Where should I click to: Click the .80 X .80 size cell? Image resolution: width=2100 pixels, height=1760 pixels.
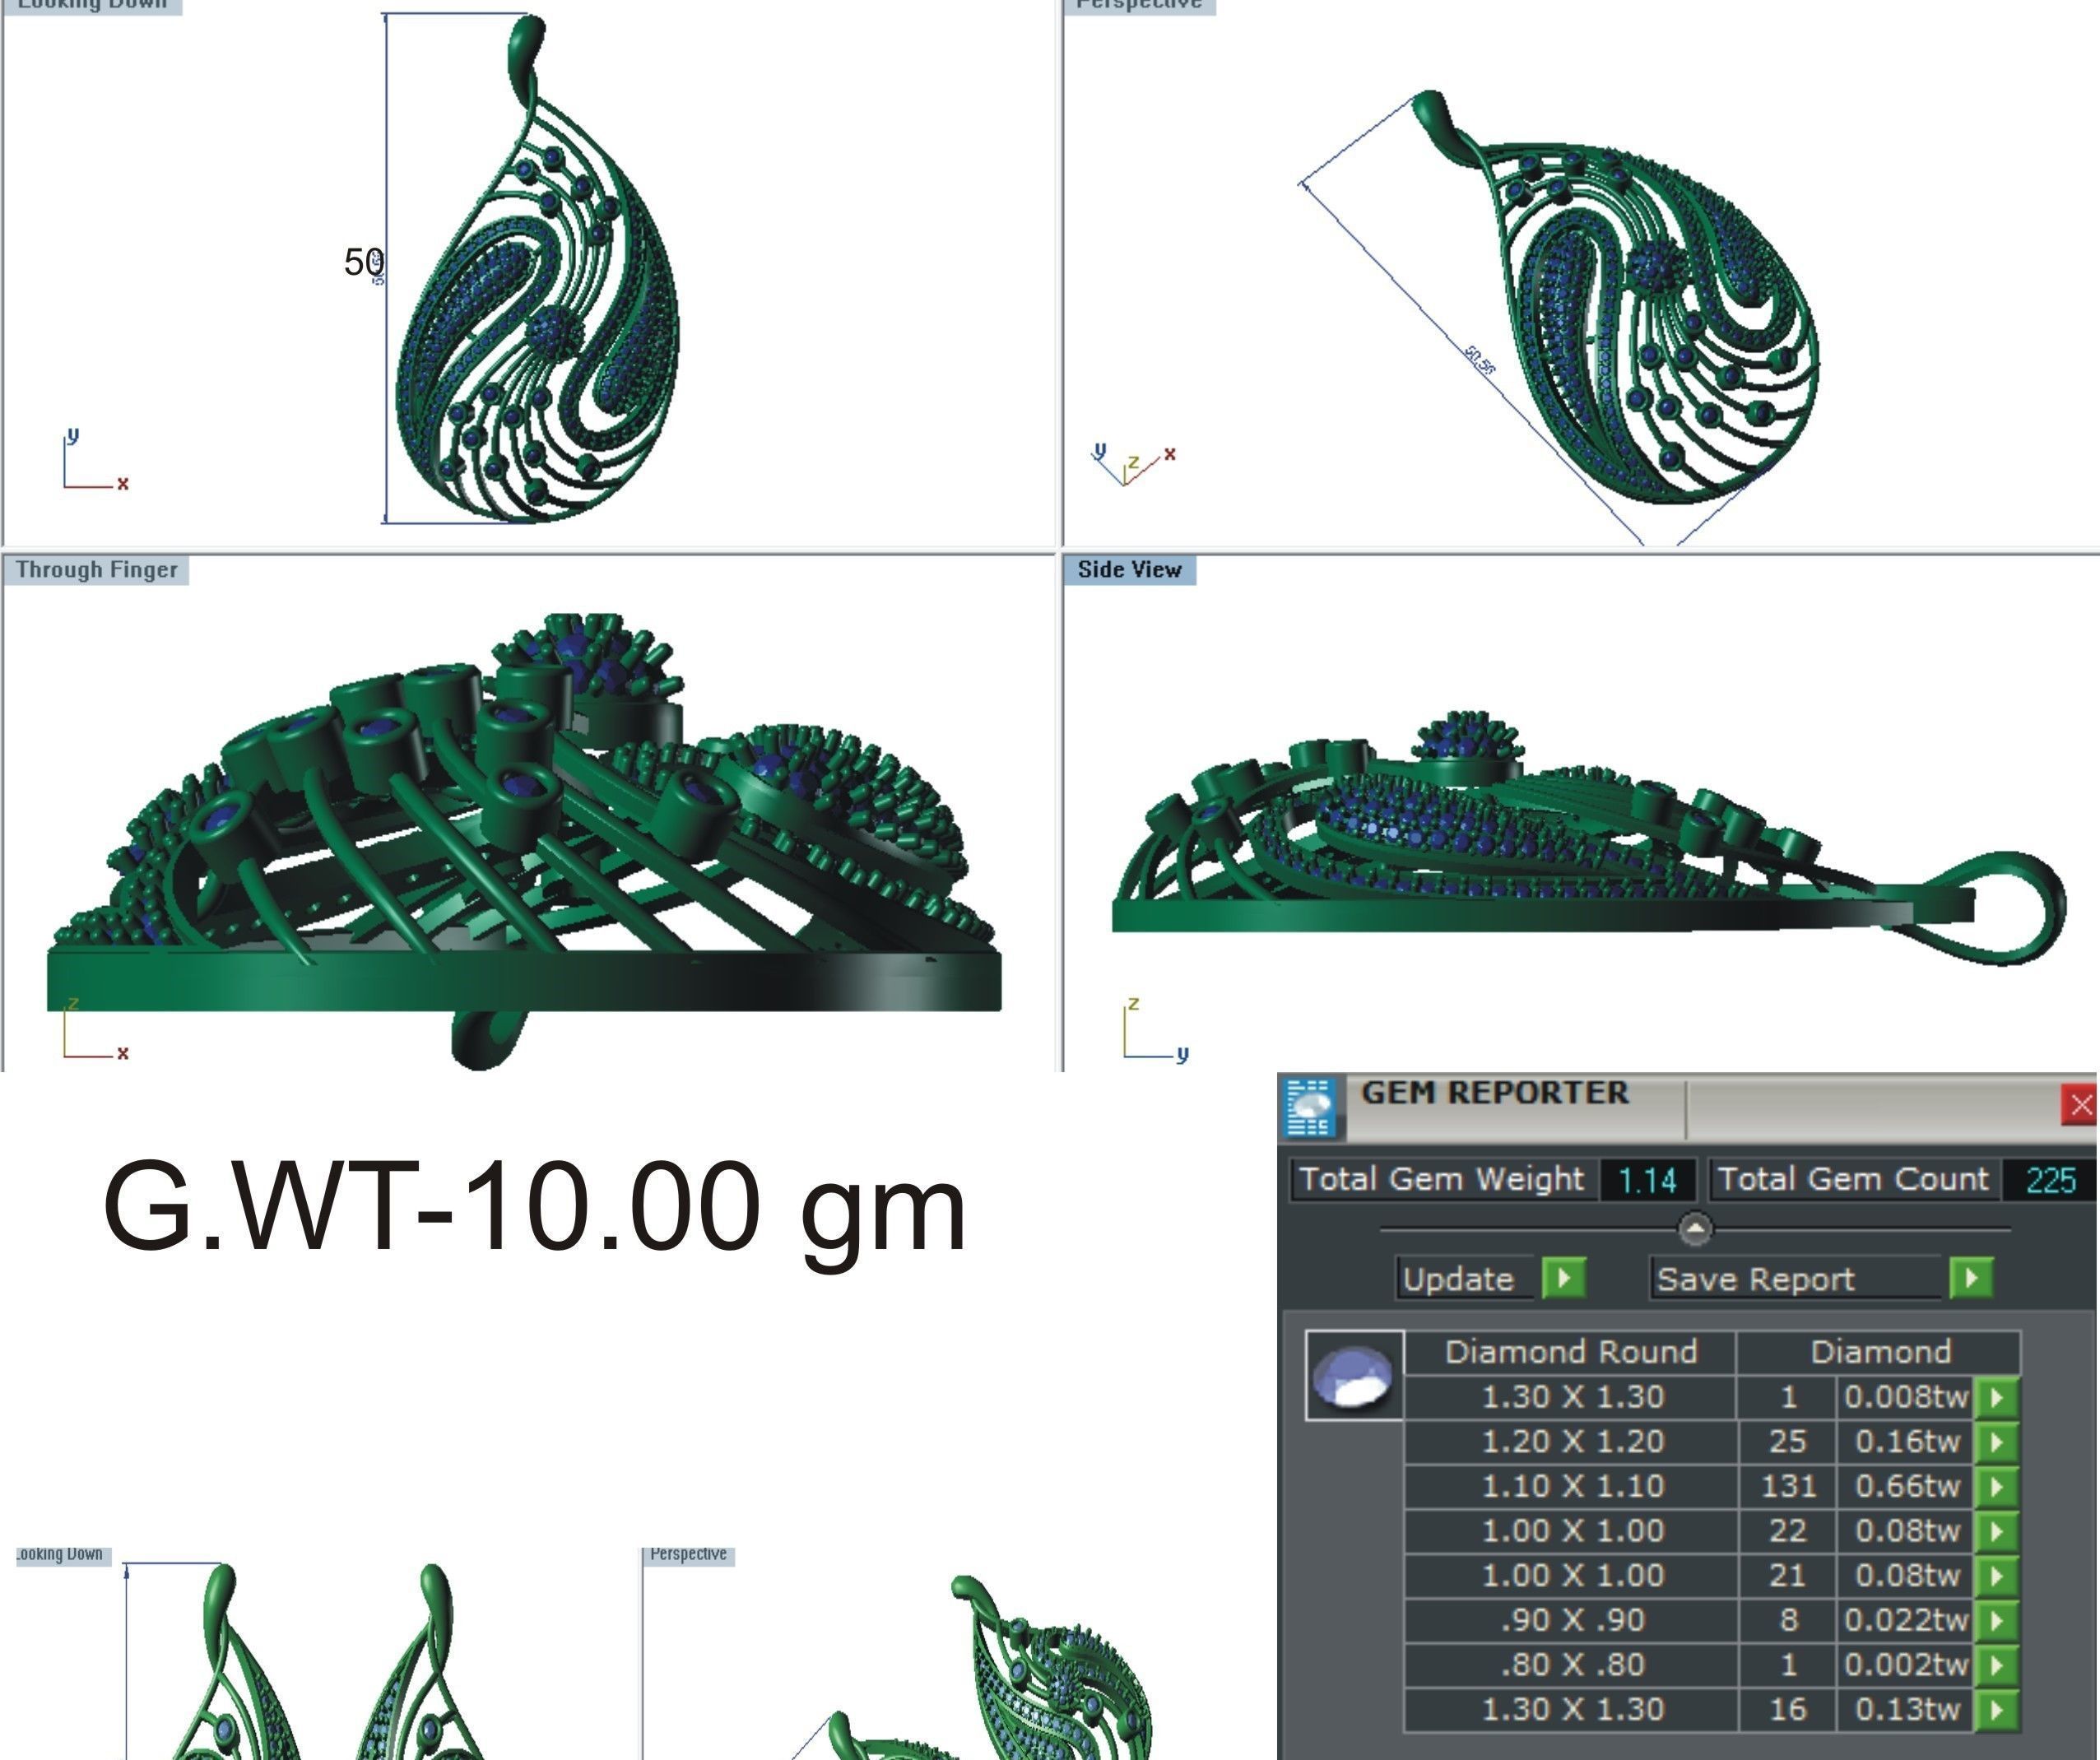pos(1571,1665)
